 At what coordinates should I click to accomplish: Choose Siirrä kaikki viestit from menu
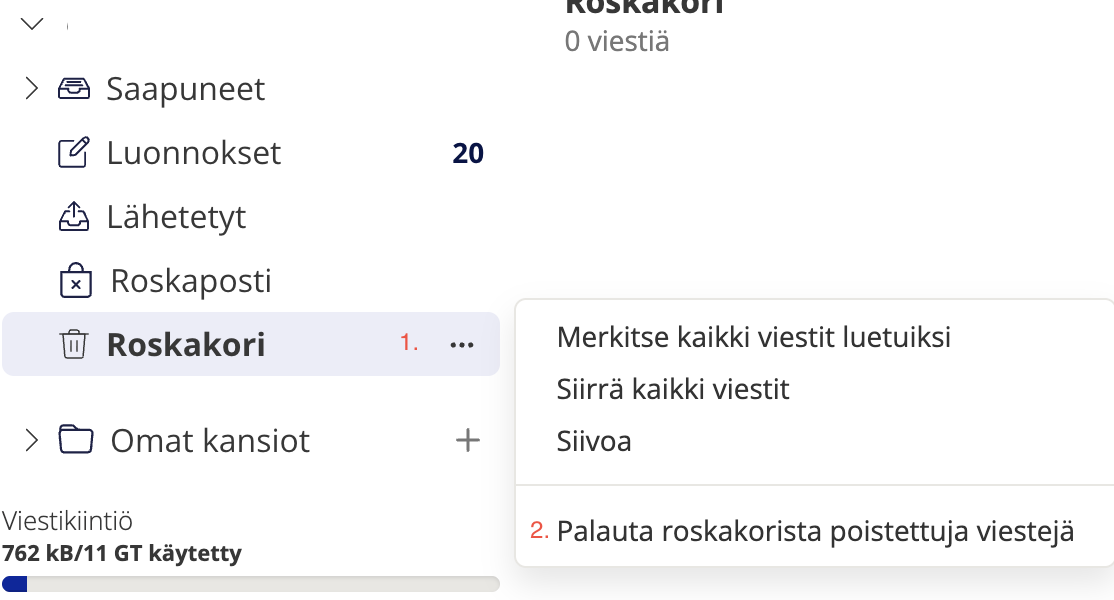click(x=673, y=388)
